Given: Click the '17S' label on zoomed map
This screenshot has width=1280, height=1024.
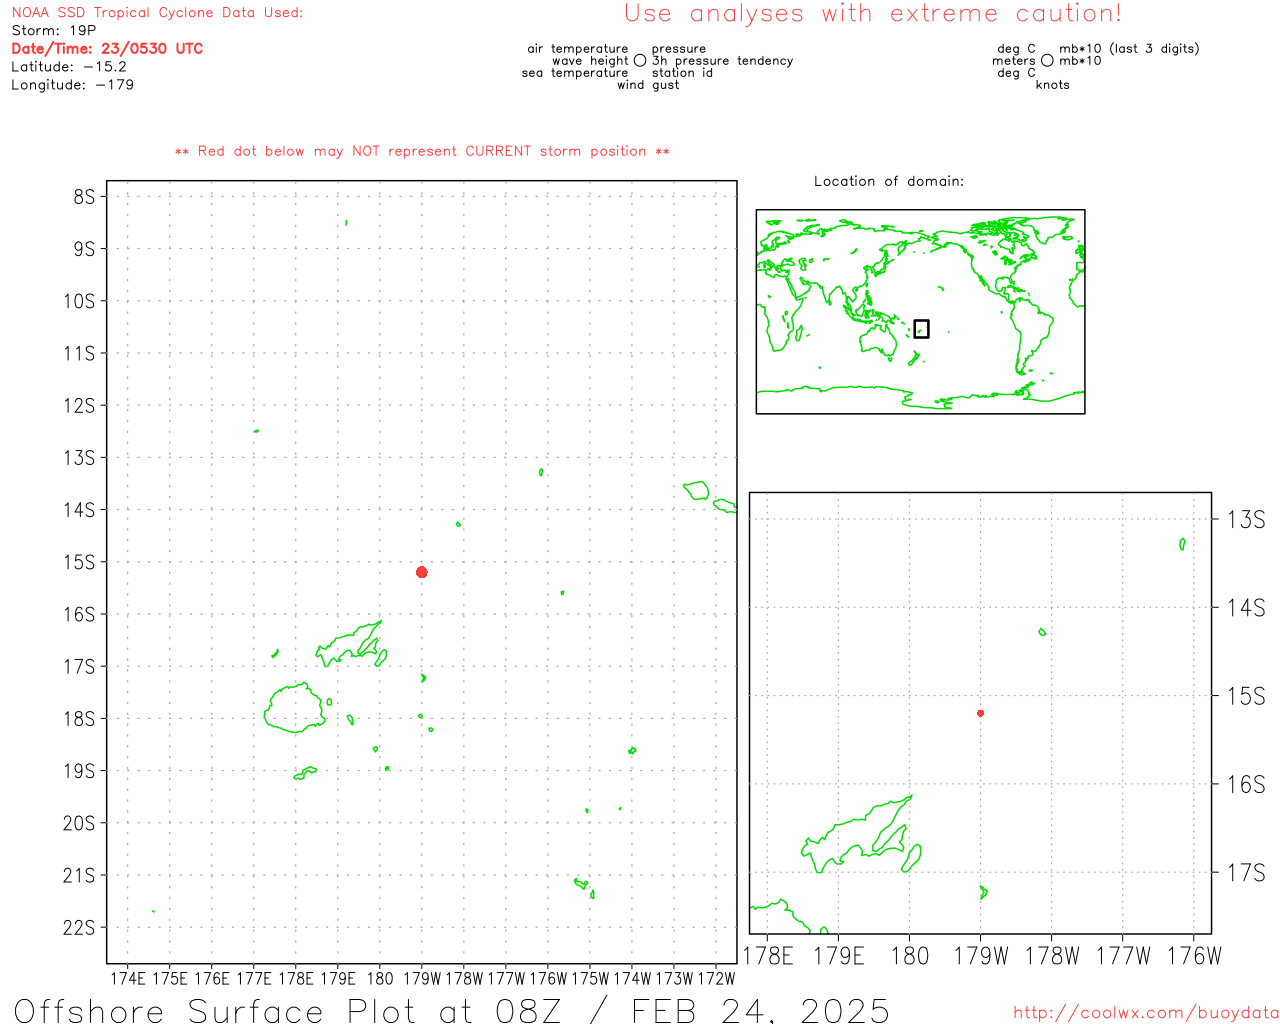Looking at the screenshot, I should pyautogui.click(x=1246, y=873).
